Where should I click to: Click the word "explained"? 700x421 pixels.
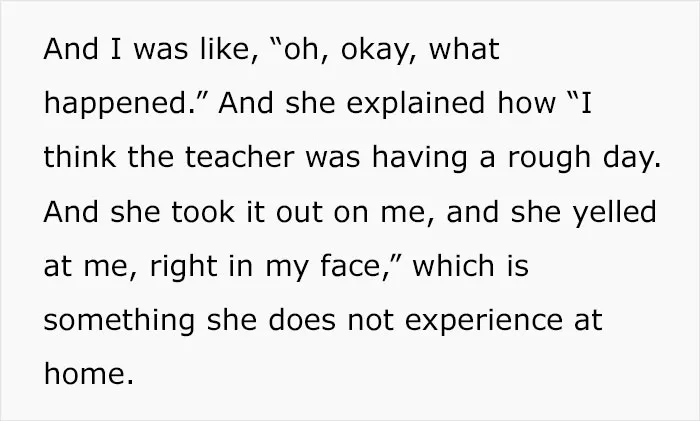click(x=415, y=104)
